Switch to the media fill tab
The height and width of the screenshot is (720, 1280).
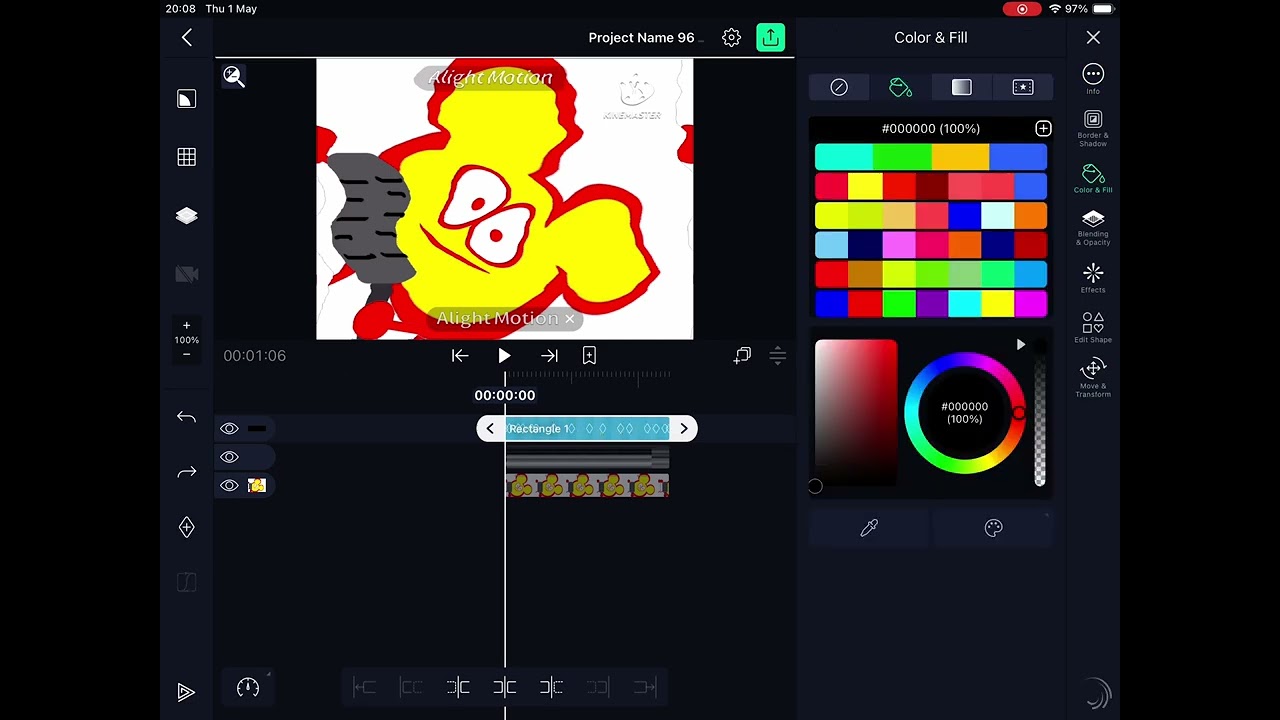click(1022, 88)
